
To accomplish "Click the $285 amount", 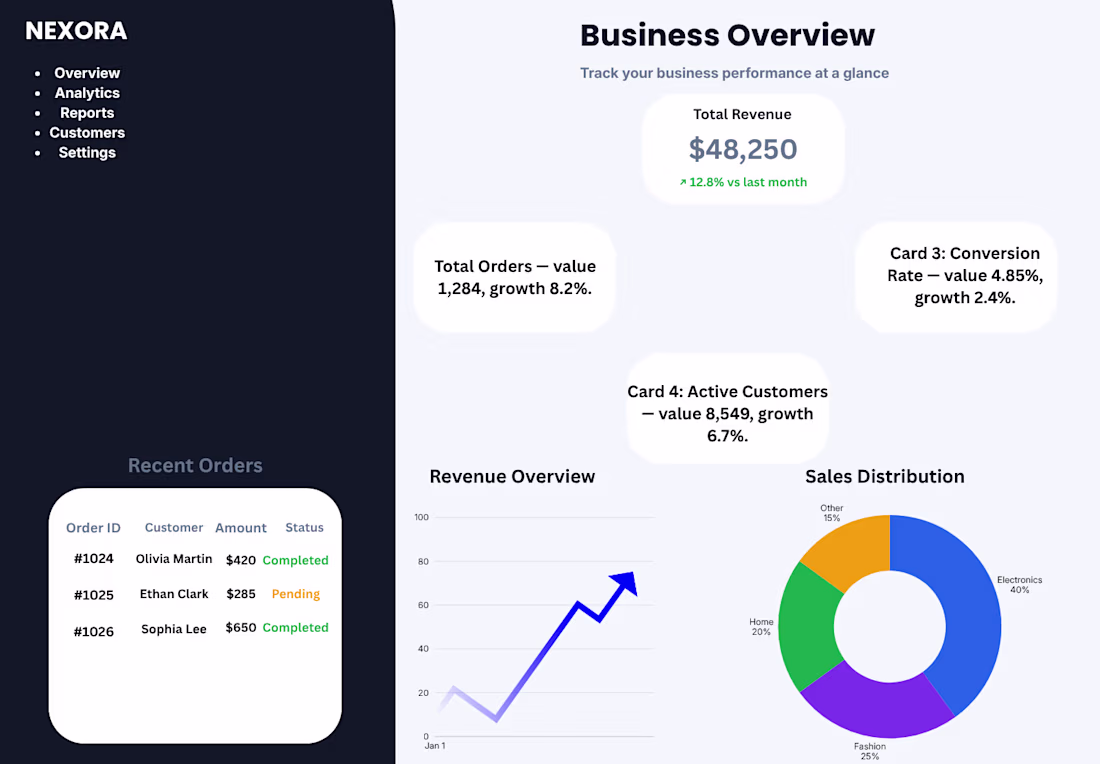I will point(241,594).
